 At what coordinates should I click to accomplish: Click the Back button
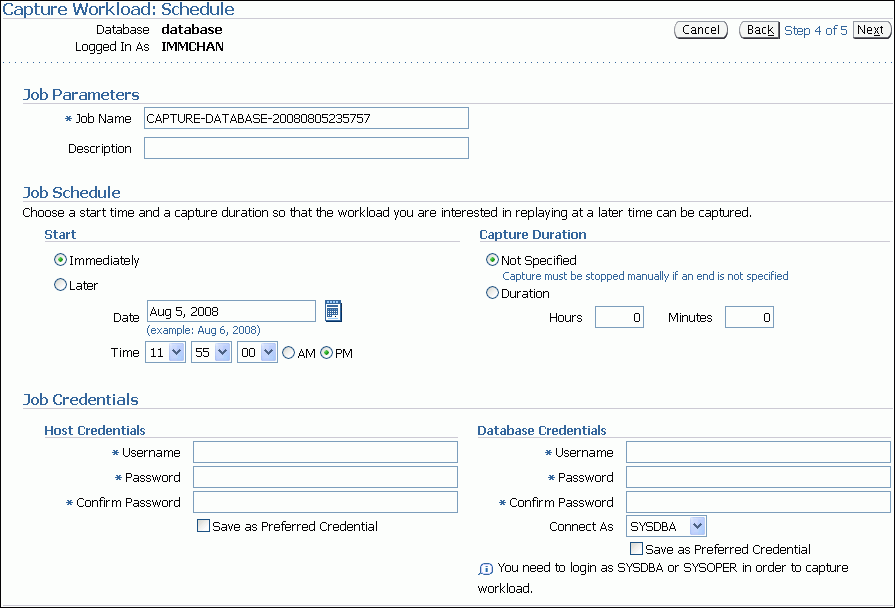pos(759,30)
